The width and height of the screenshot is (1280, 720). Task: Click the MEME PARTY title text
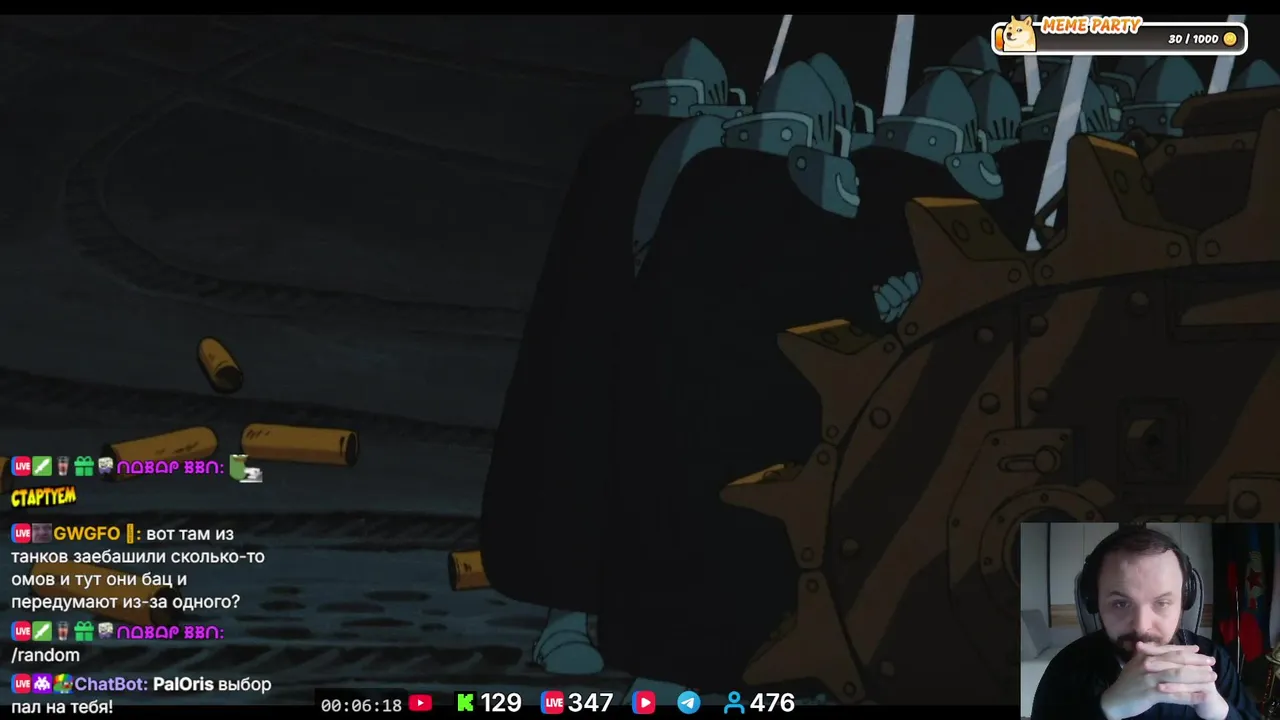click(1091, 25)
